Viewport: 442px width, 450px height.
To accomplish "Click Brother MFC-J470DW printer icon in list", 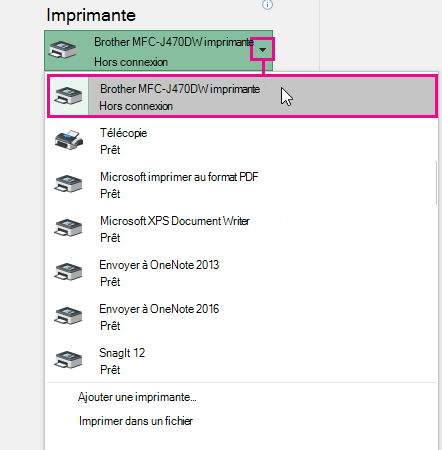I will click(x=68, y=96).
